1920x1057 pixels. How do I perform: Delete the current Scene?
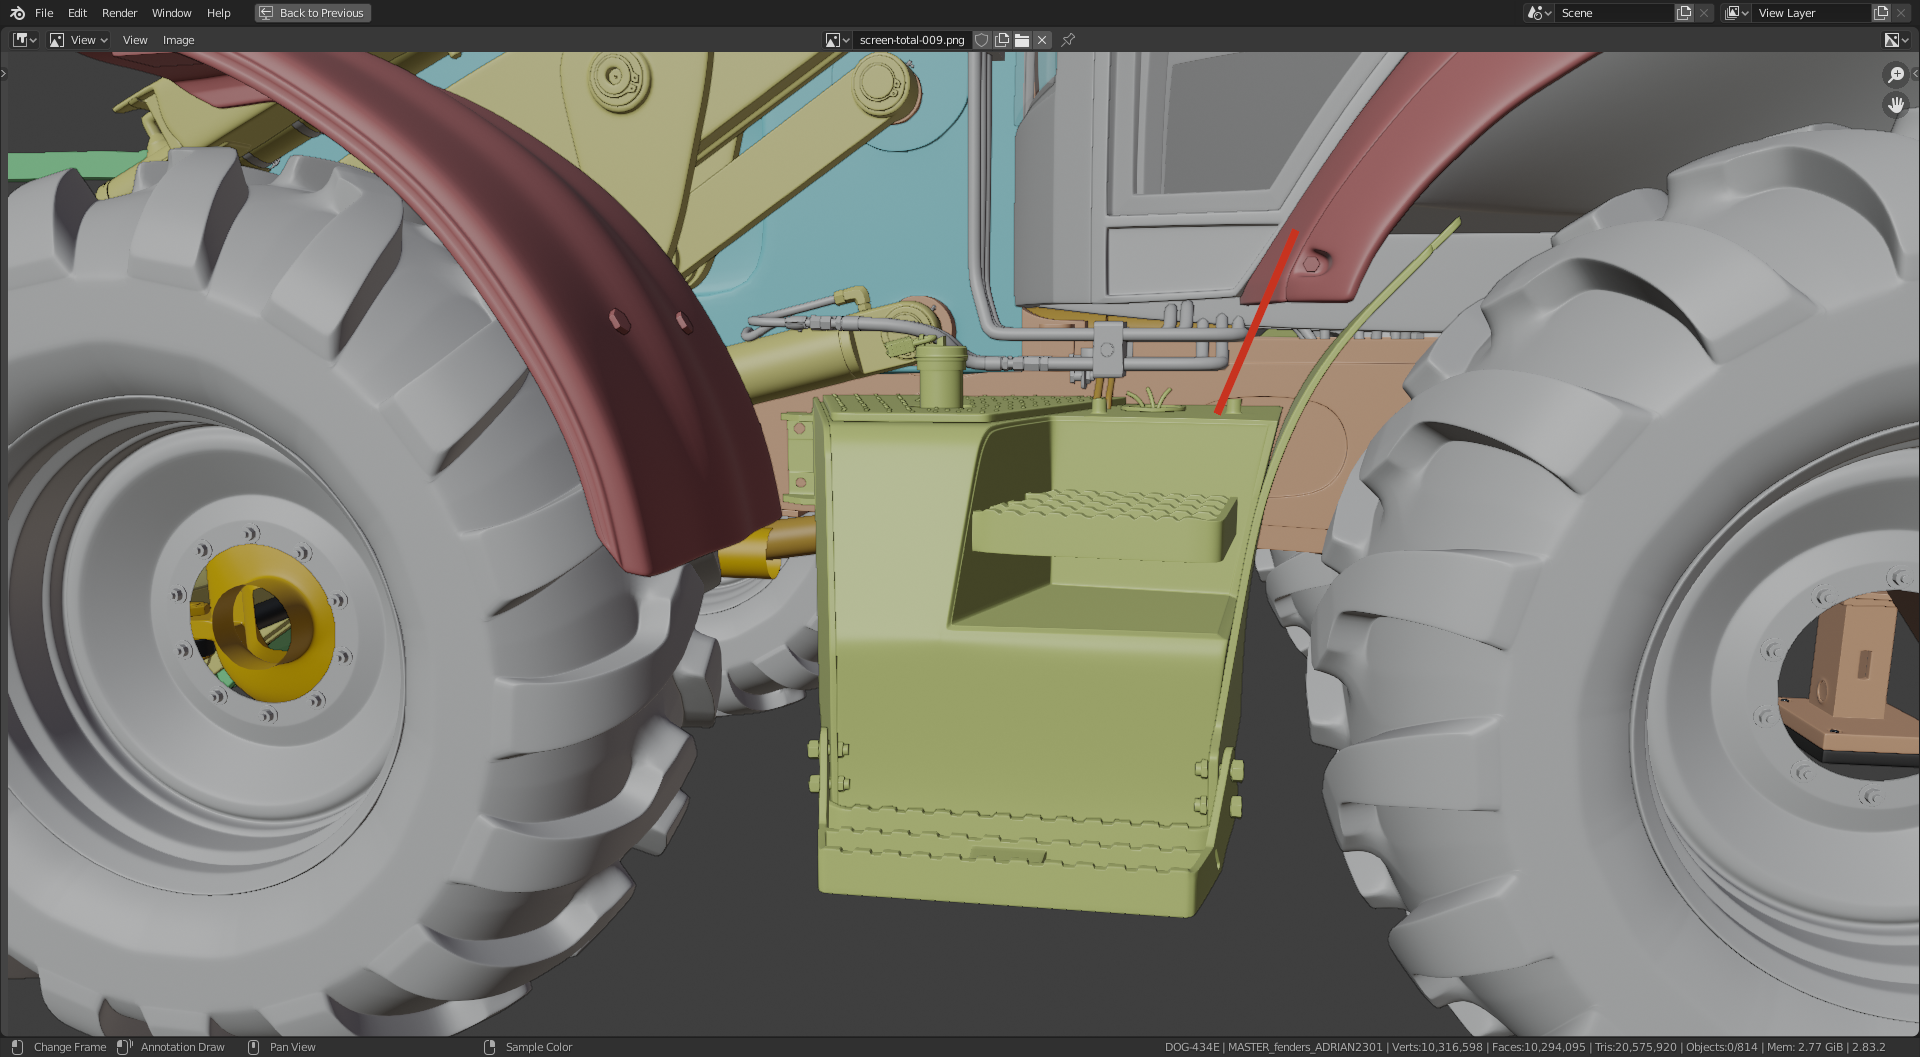point(1704,13)
